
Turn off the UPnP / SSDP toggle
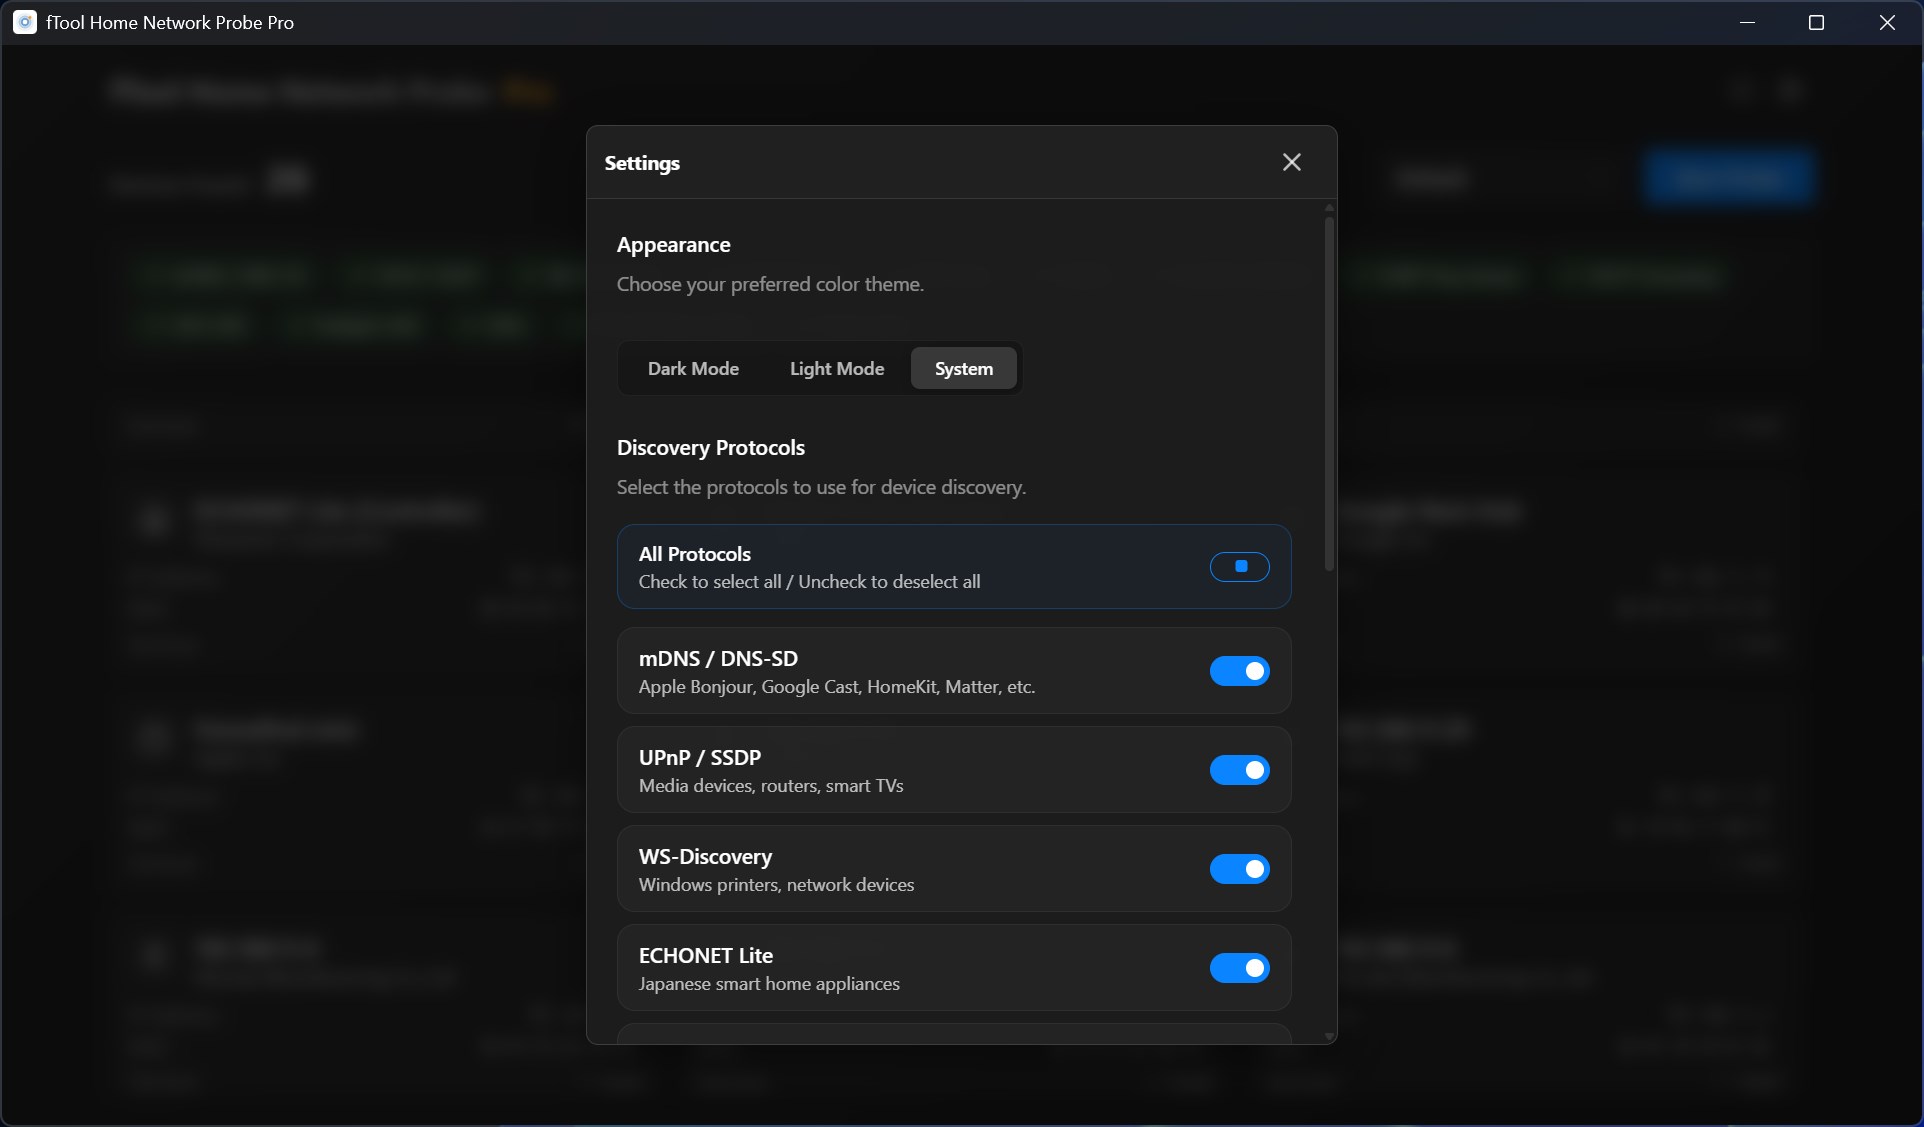[1239, 770]
